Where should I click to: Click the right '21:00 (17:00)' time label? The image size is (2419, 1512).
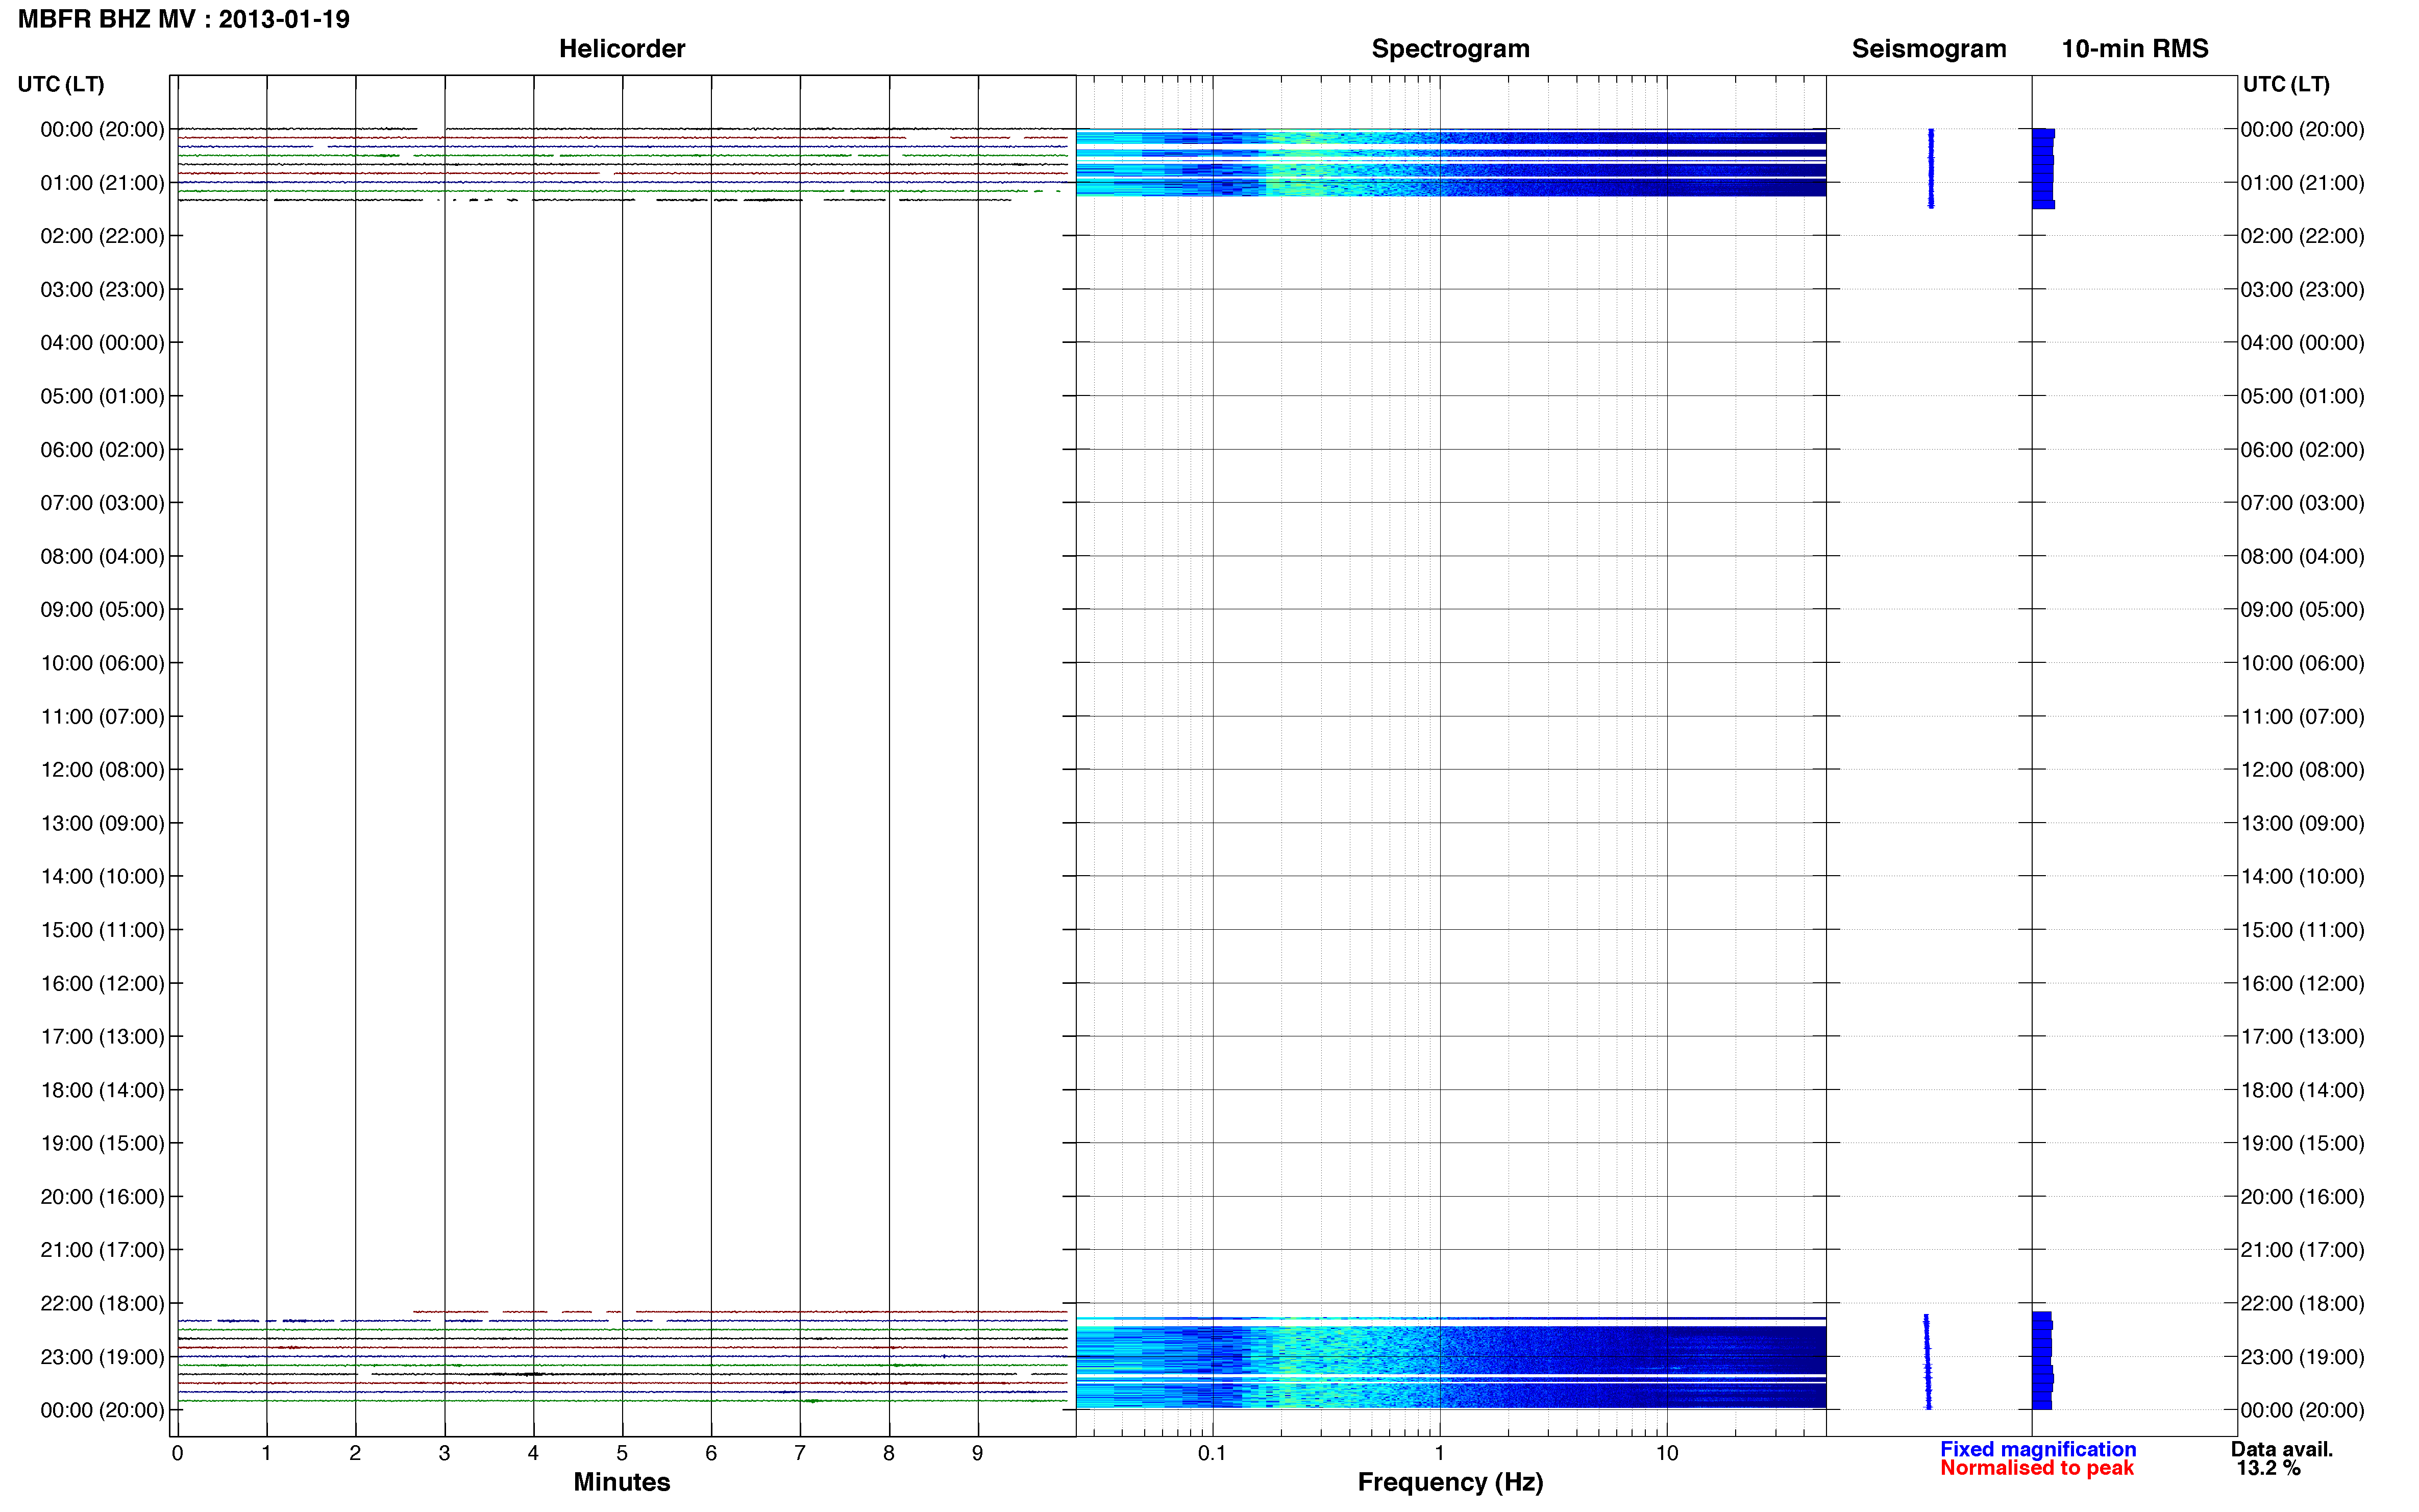(x=2302, y=1250)
